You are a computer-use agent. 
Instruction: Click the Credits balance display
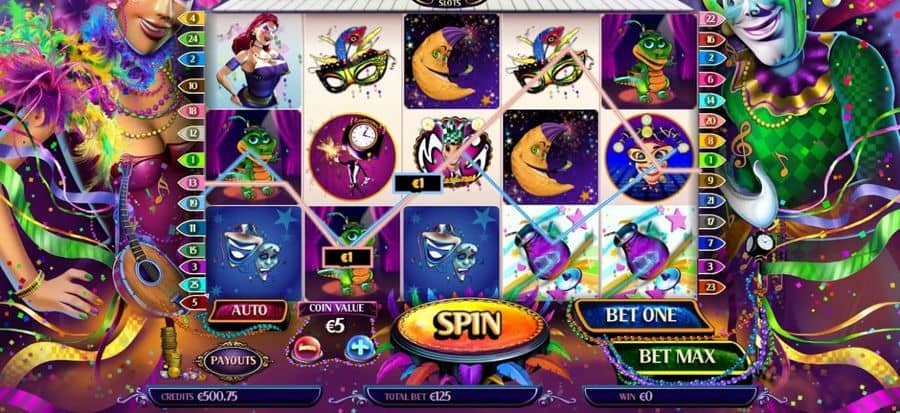click(x=234, y=396)
